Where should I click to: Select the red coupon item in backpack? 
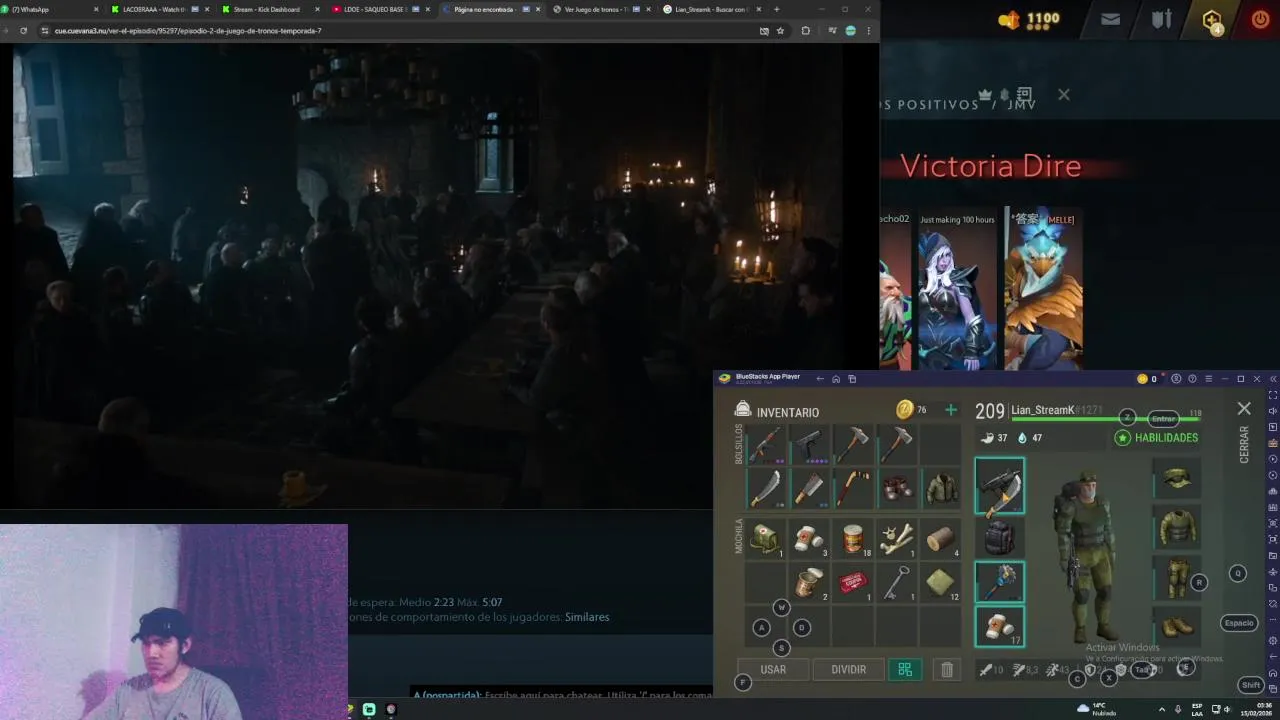coord(853,582)
